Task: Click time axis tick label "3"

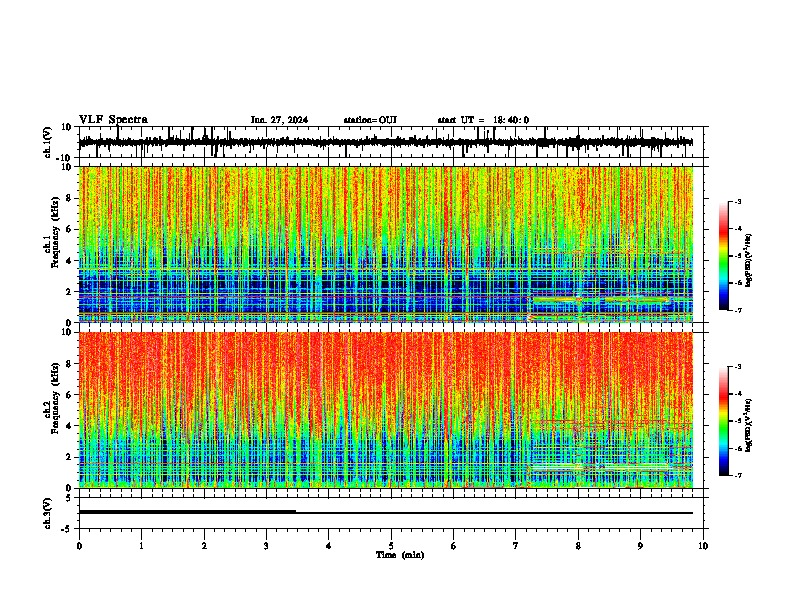Action: [x=266, y=546]
